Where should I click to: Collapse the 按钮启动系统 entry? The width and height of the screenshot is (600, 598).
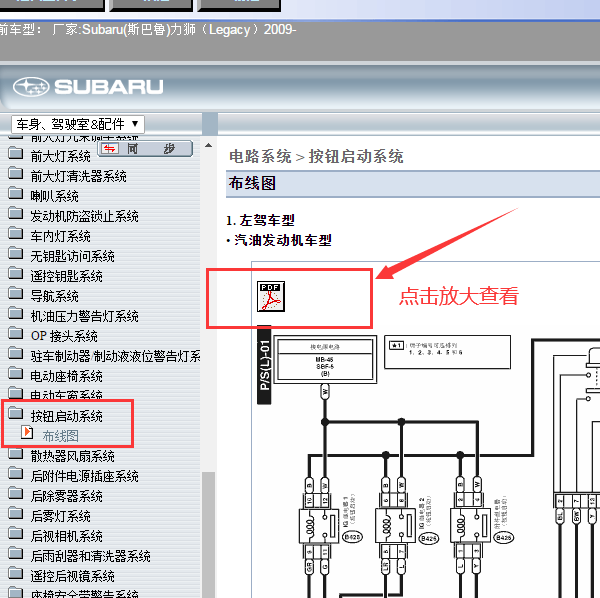click(x=67, y=416)
